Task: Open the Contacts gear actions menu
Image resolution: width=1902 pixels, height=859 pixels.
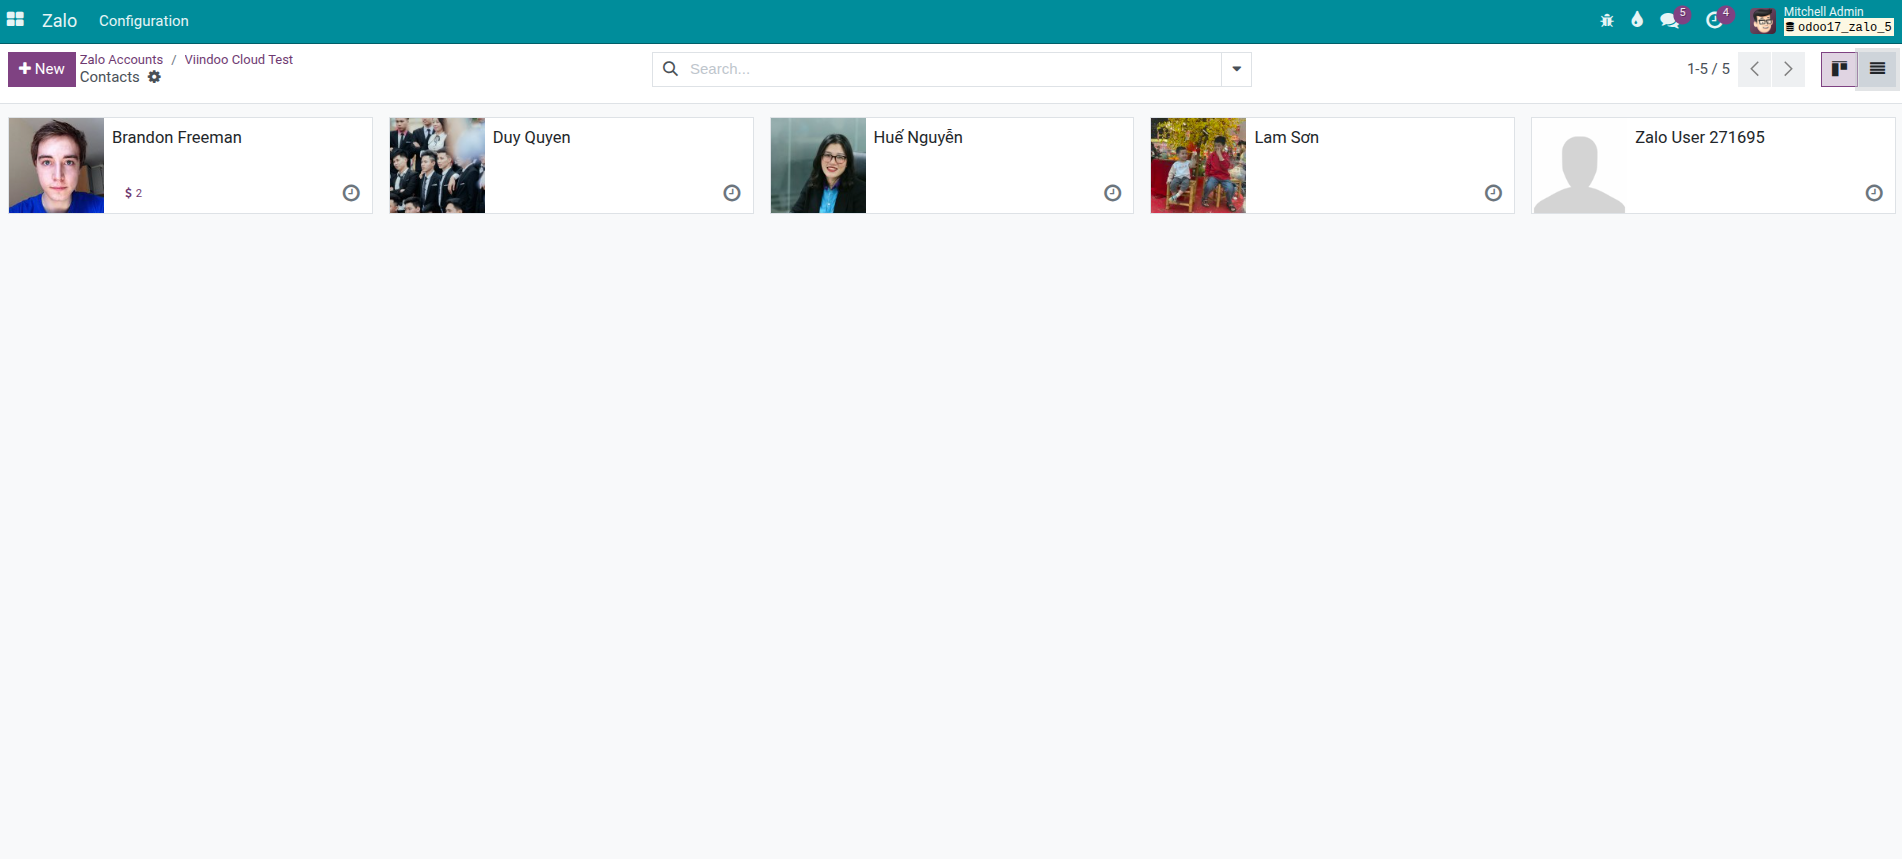Action: tap(154, 77)
